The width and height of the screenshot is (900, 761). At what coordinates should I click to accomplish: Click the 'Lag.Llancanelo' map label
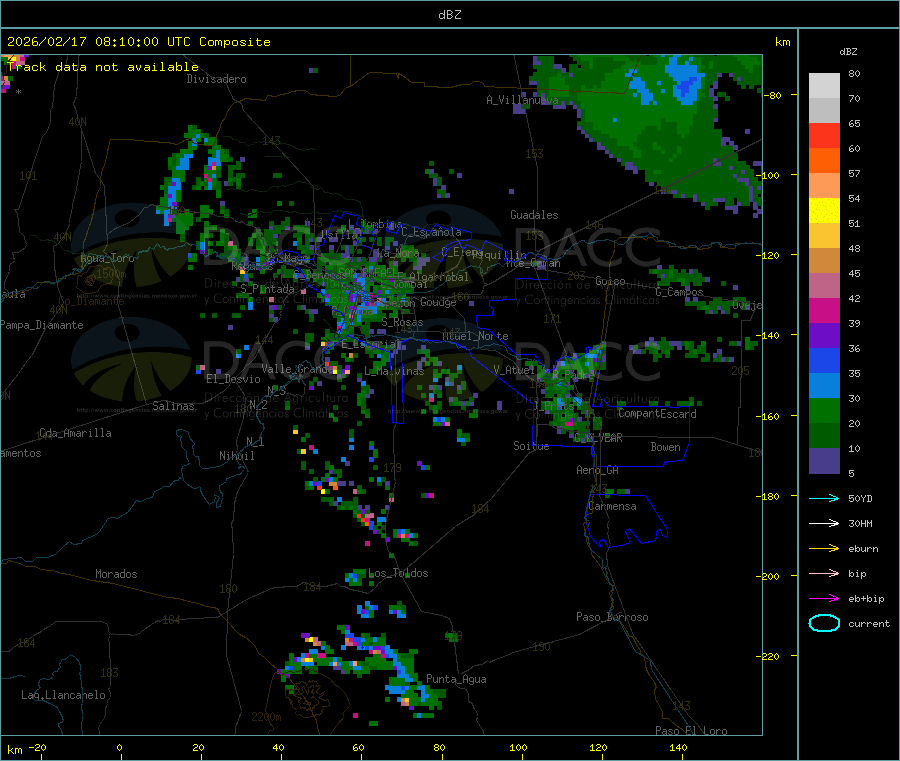click(x=63, y=695)
